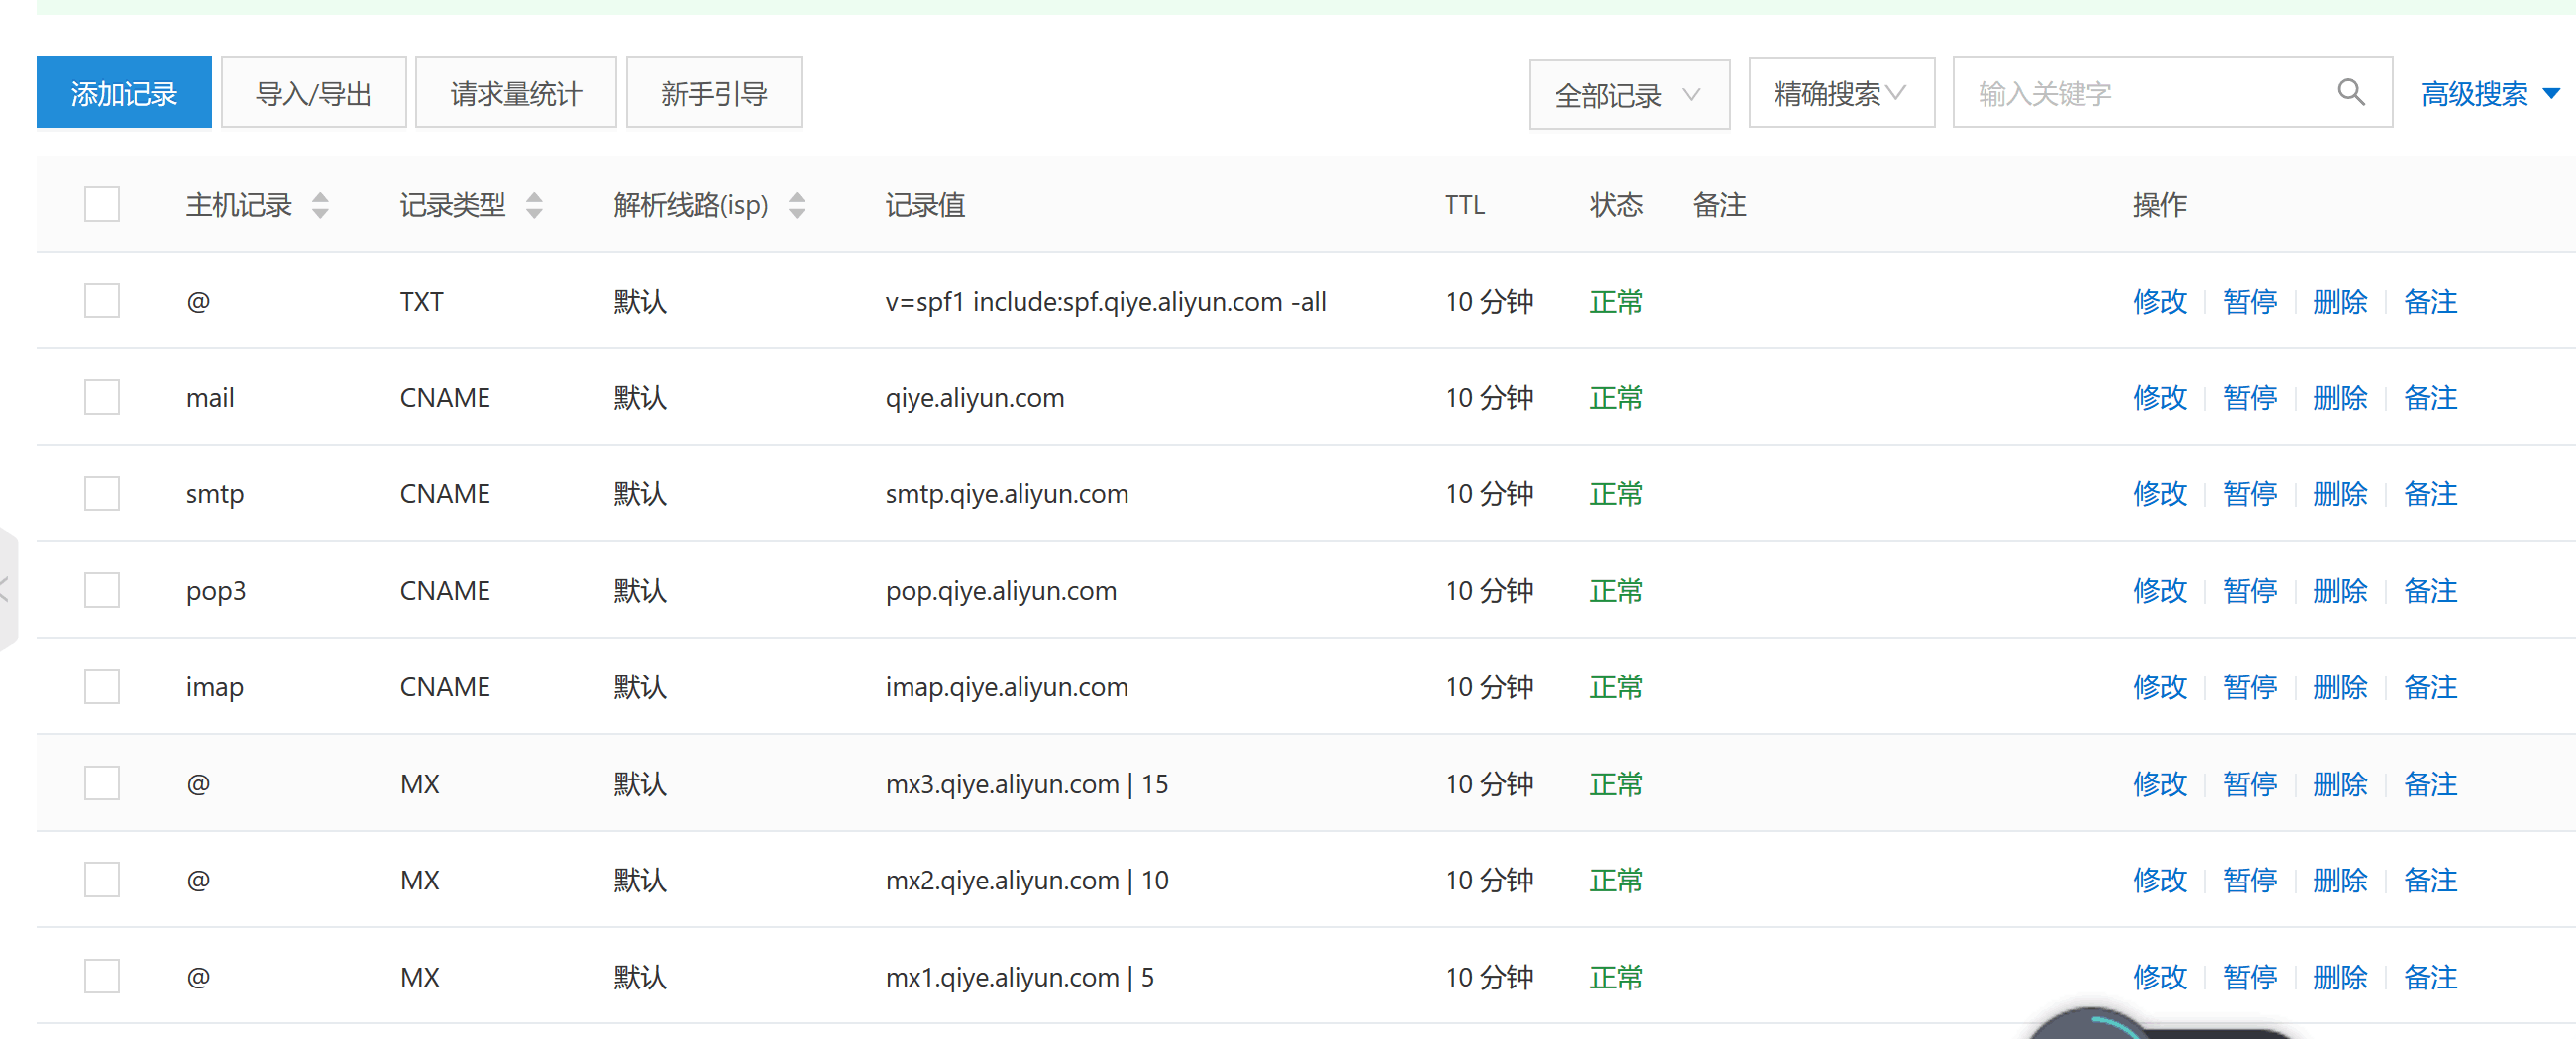Click 暂停 for the smtp record
This screenshot has height=1039, width=2576.
click(2250, 493)
